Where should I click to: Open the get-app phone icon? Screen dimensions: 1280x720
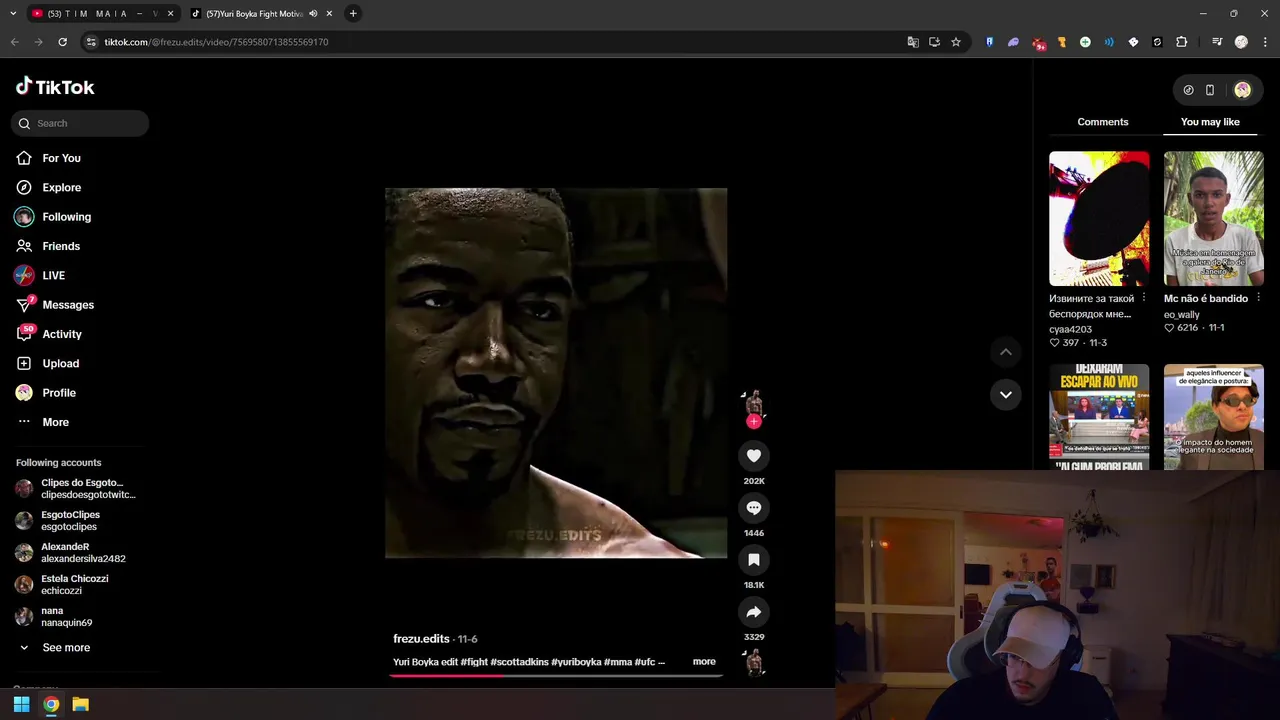[1210, 90]
